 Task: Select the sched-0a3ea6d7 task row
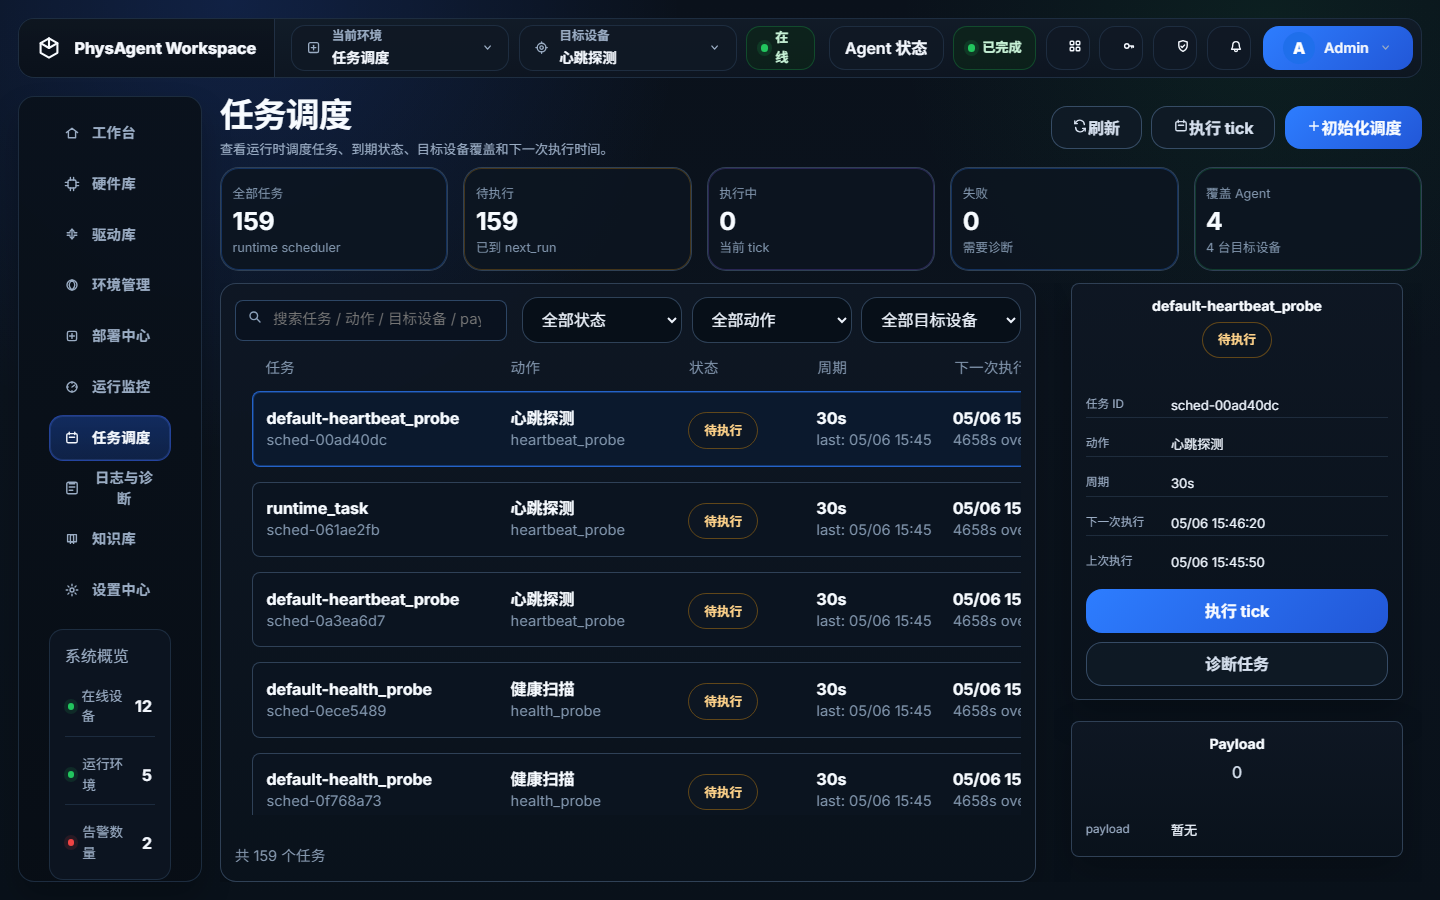point(637,610)
